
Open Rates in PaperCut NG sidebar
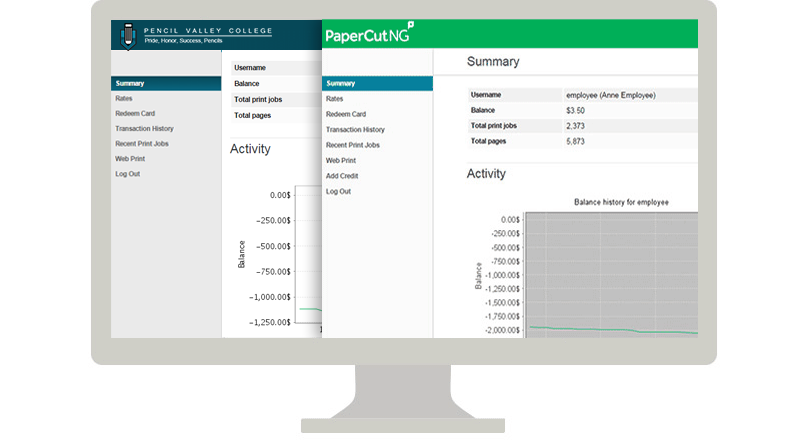tap(334, 99)
